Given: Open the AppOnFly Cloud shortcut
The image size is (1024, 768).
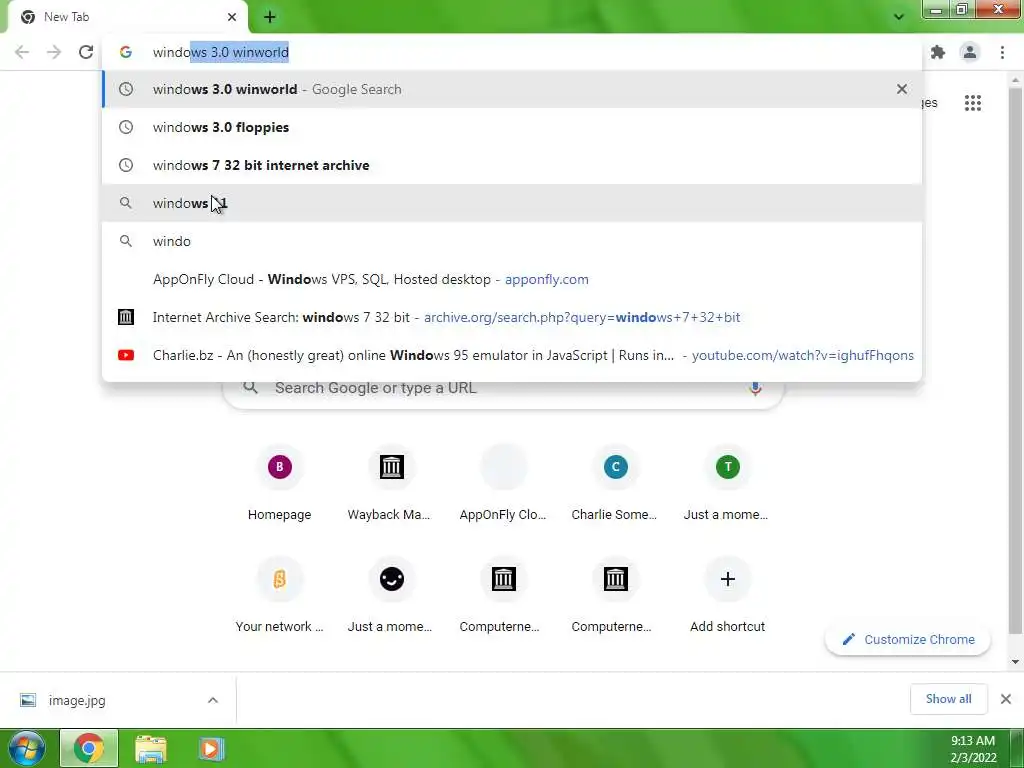Looking at the screenshot, I should click(x=503, y=483).
